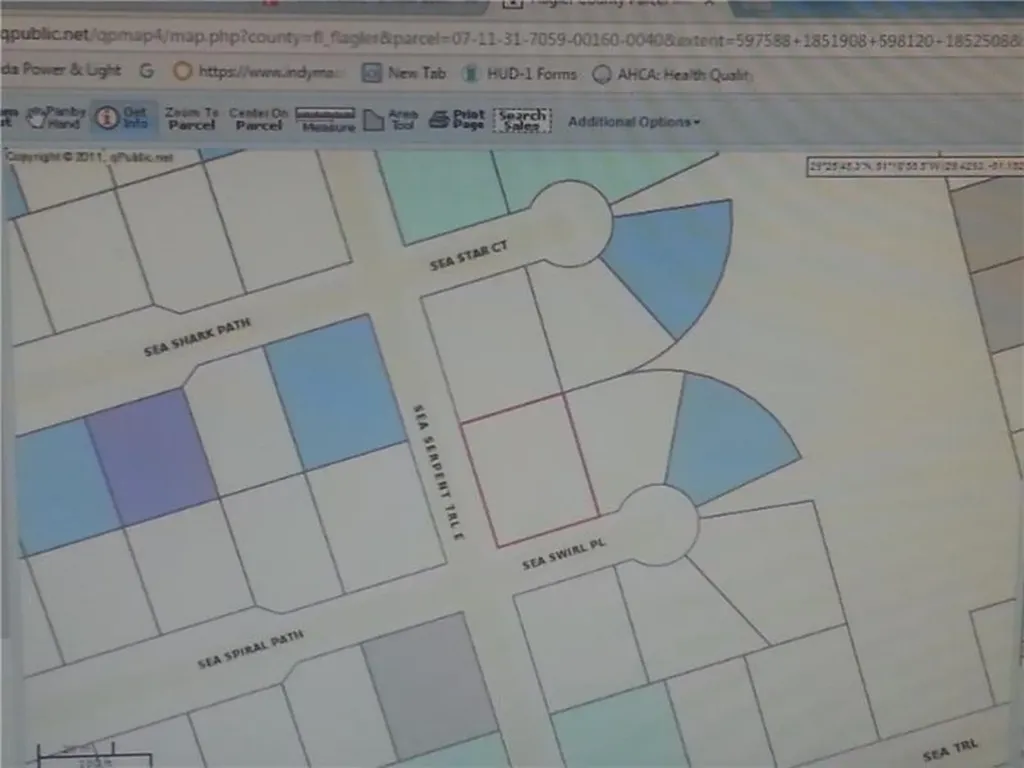Click the purple parcel on Sea Shark Path
Screen dimensions: 1024x768
point(152,456)
